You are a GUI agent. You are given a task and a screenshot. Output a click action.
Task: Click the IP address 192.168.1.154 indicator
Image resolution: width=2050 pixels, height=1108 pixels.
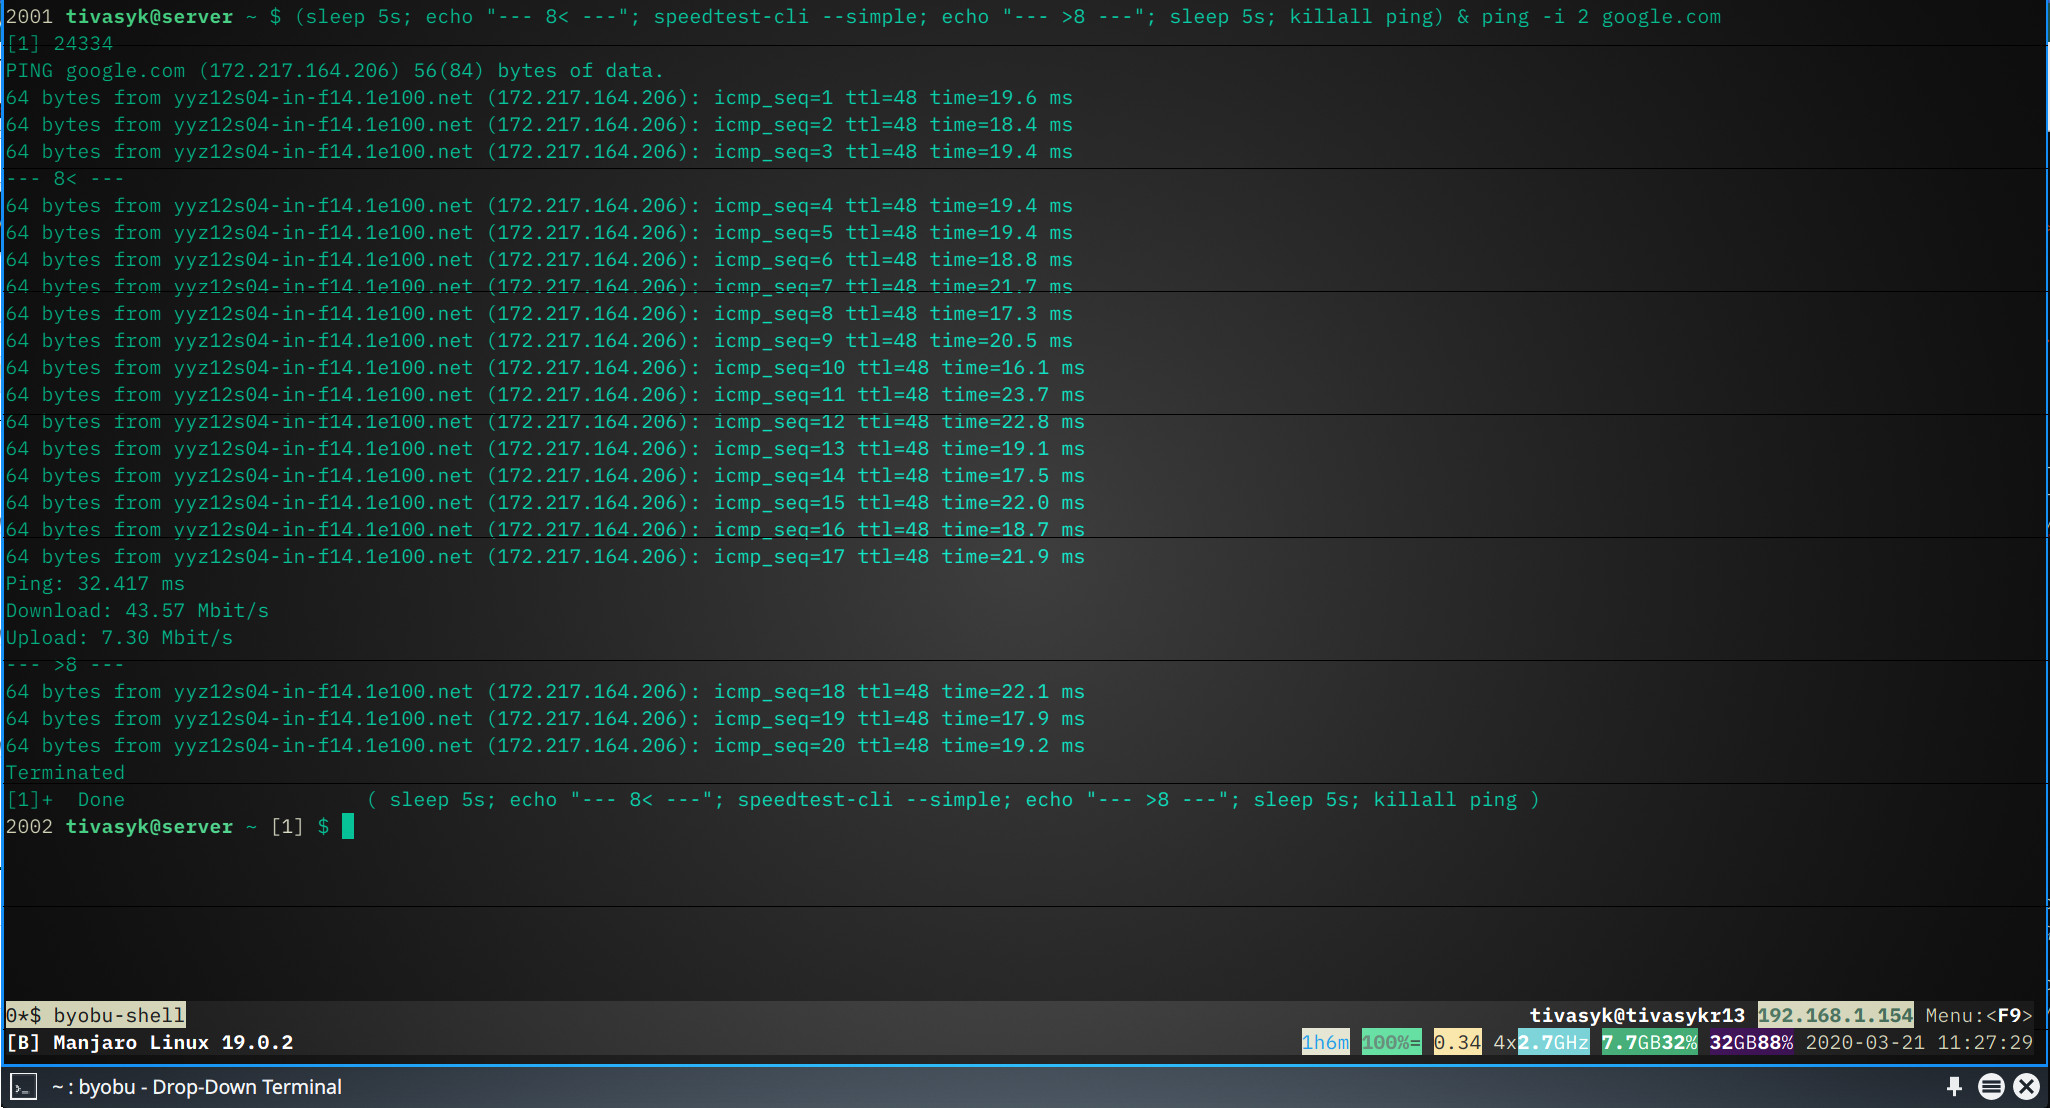point(1836,1015)
